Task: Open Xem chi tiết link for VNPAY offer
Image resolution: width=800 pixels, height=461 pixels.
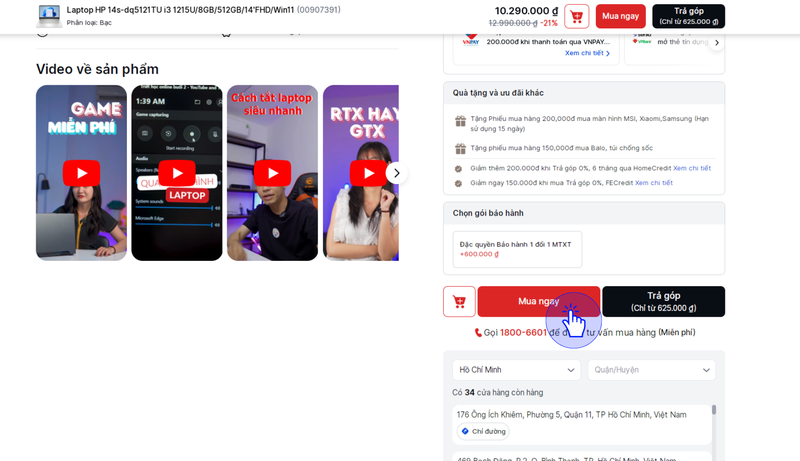Action: click(587, 53)
